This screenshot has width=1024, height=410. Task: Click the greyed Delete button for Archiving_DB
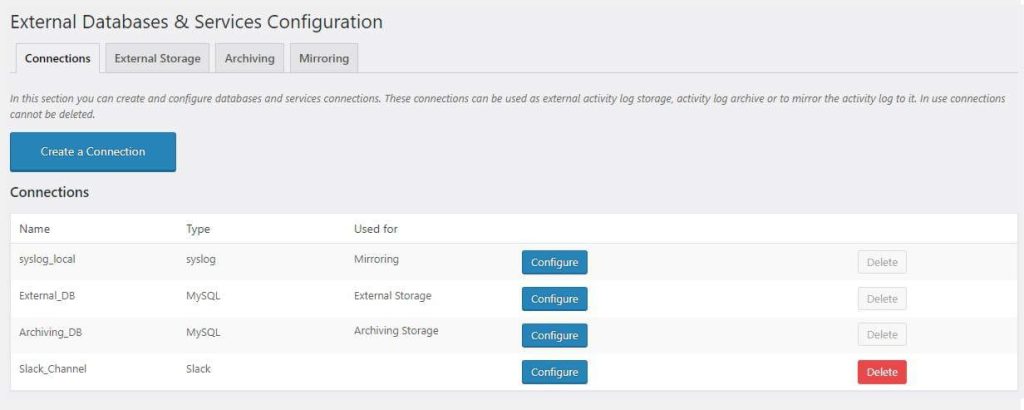[x=881, y=335]
